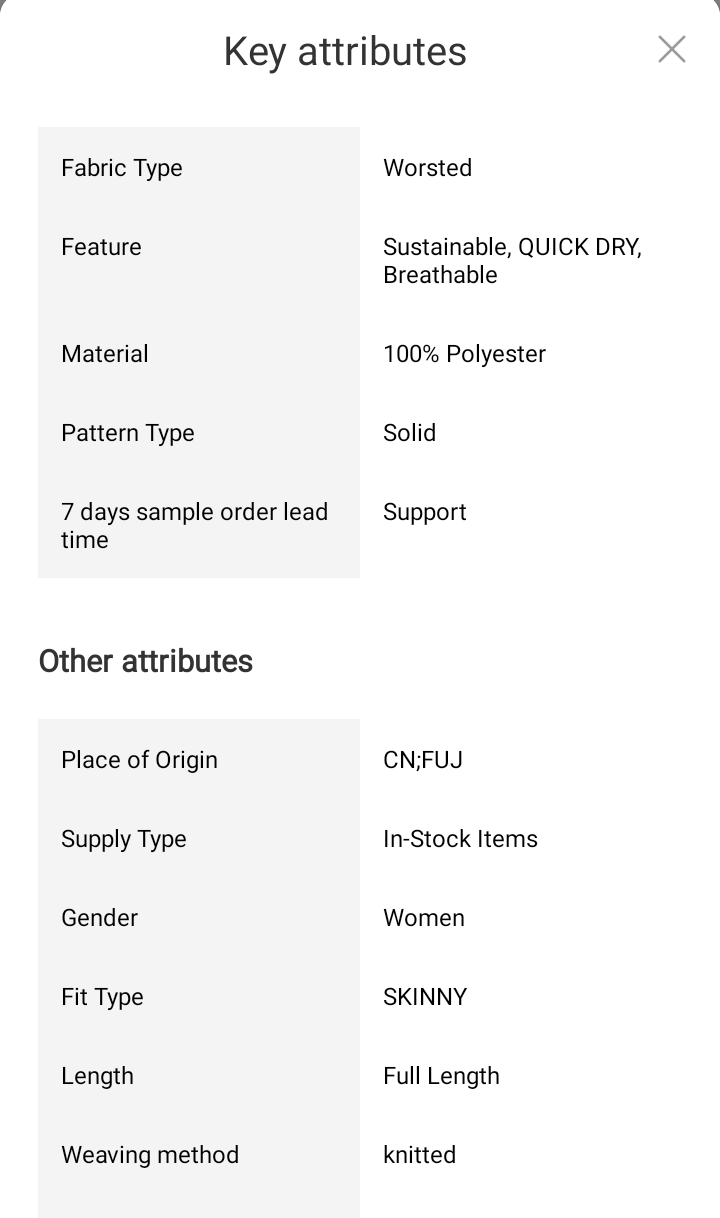This screenshot has height=1218, width=720.
Task: Tap the CN;FUJ origin value
Action: [x=422, y=760]
